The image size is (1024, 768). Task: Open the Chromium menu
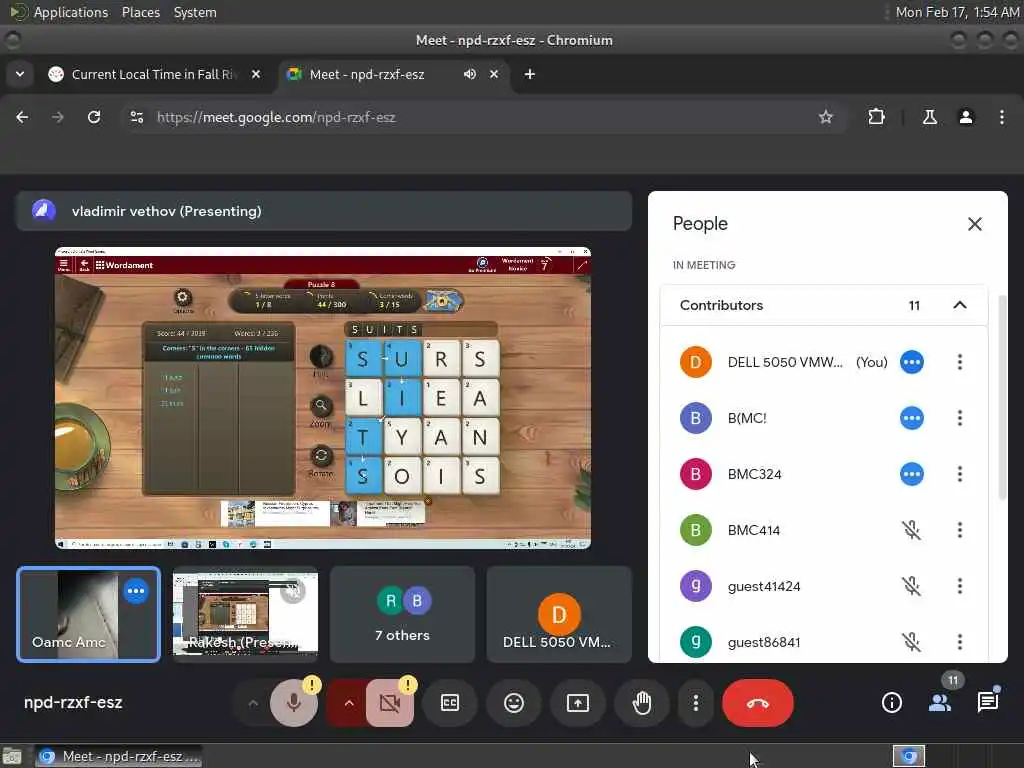[1002, 117]
